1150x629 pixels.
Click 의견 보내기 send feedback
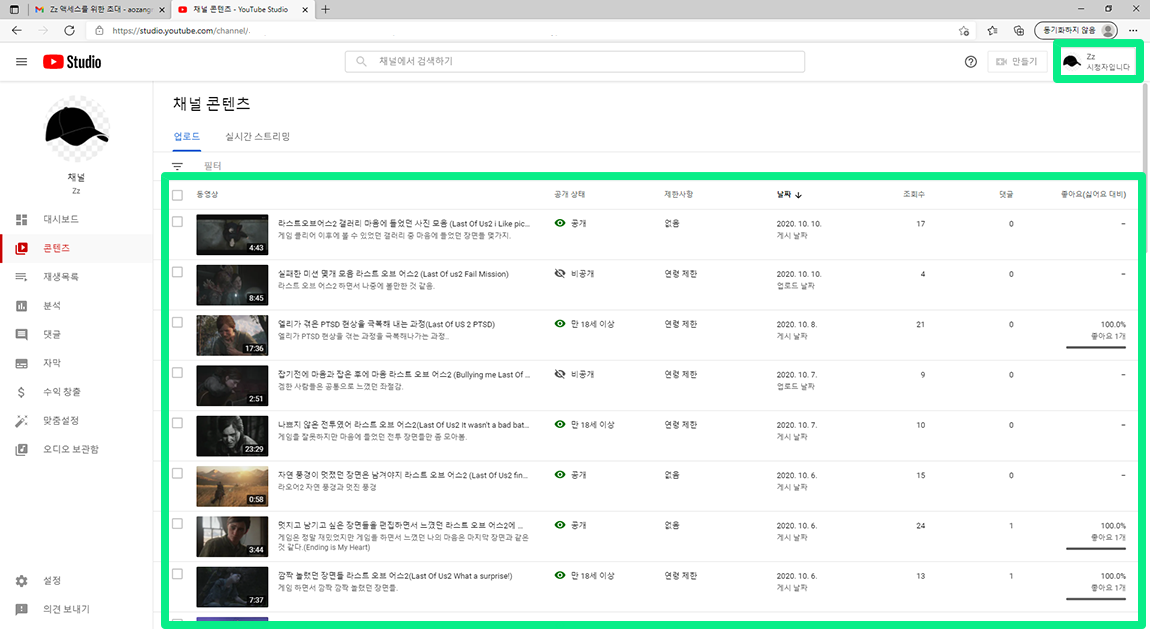tap(77, 609)
